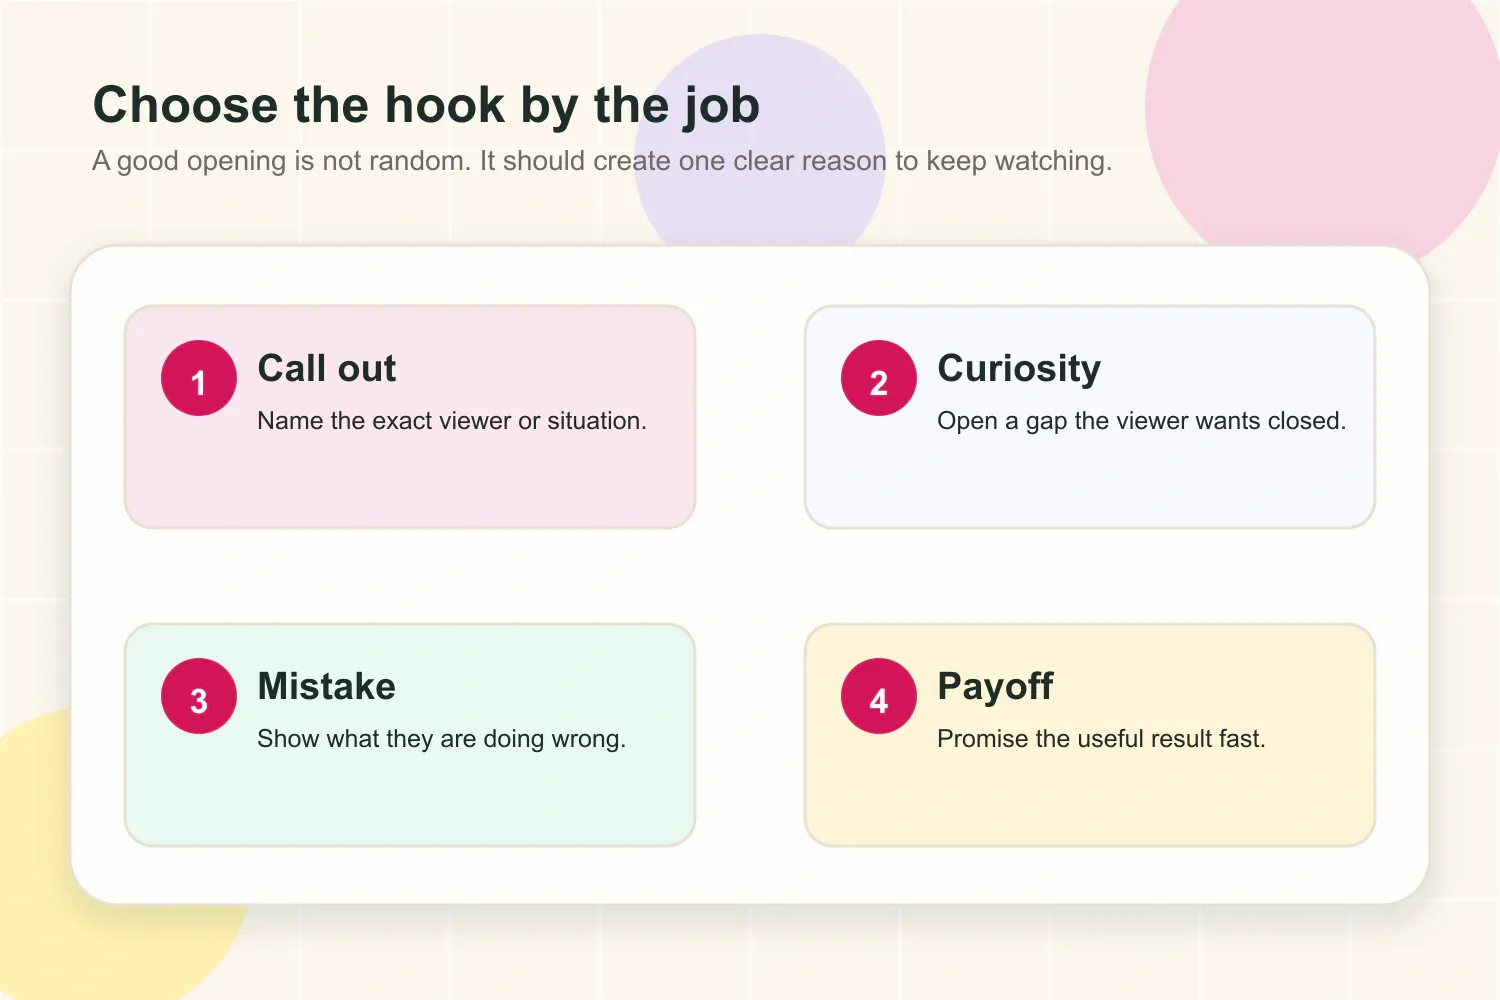The image size is (1500, 1000).
Task: Click the title "Choose the hook by the job"
Action: coord(427,105)
